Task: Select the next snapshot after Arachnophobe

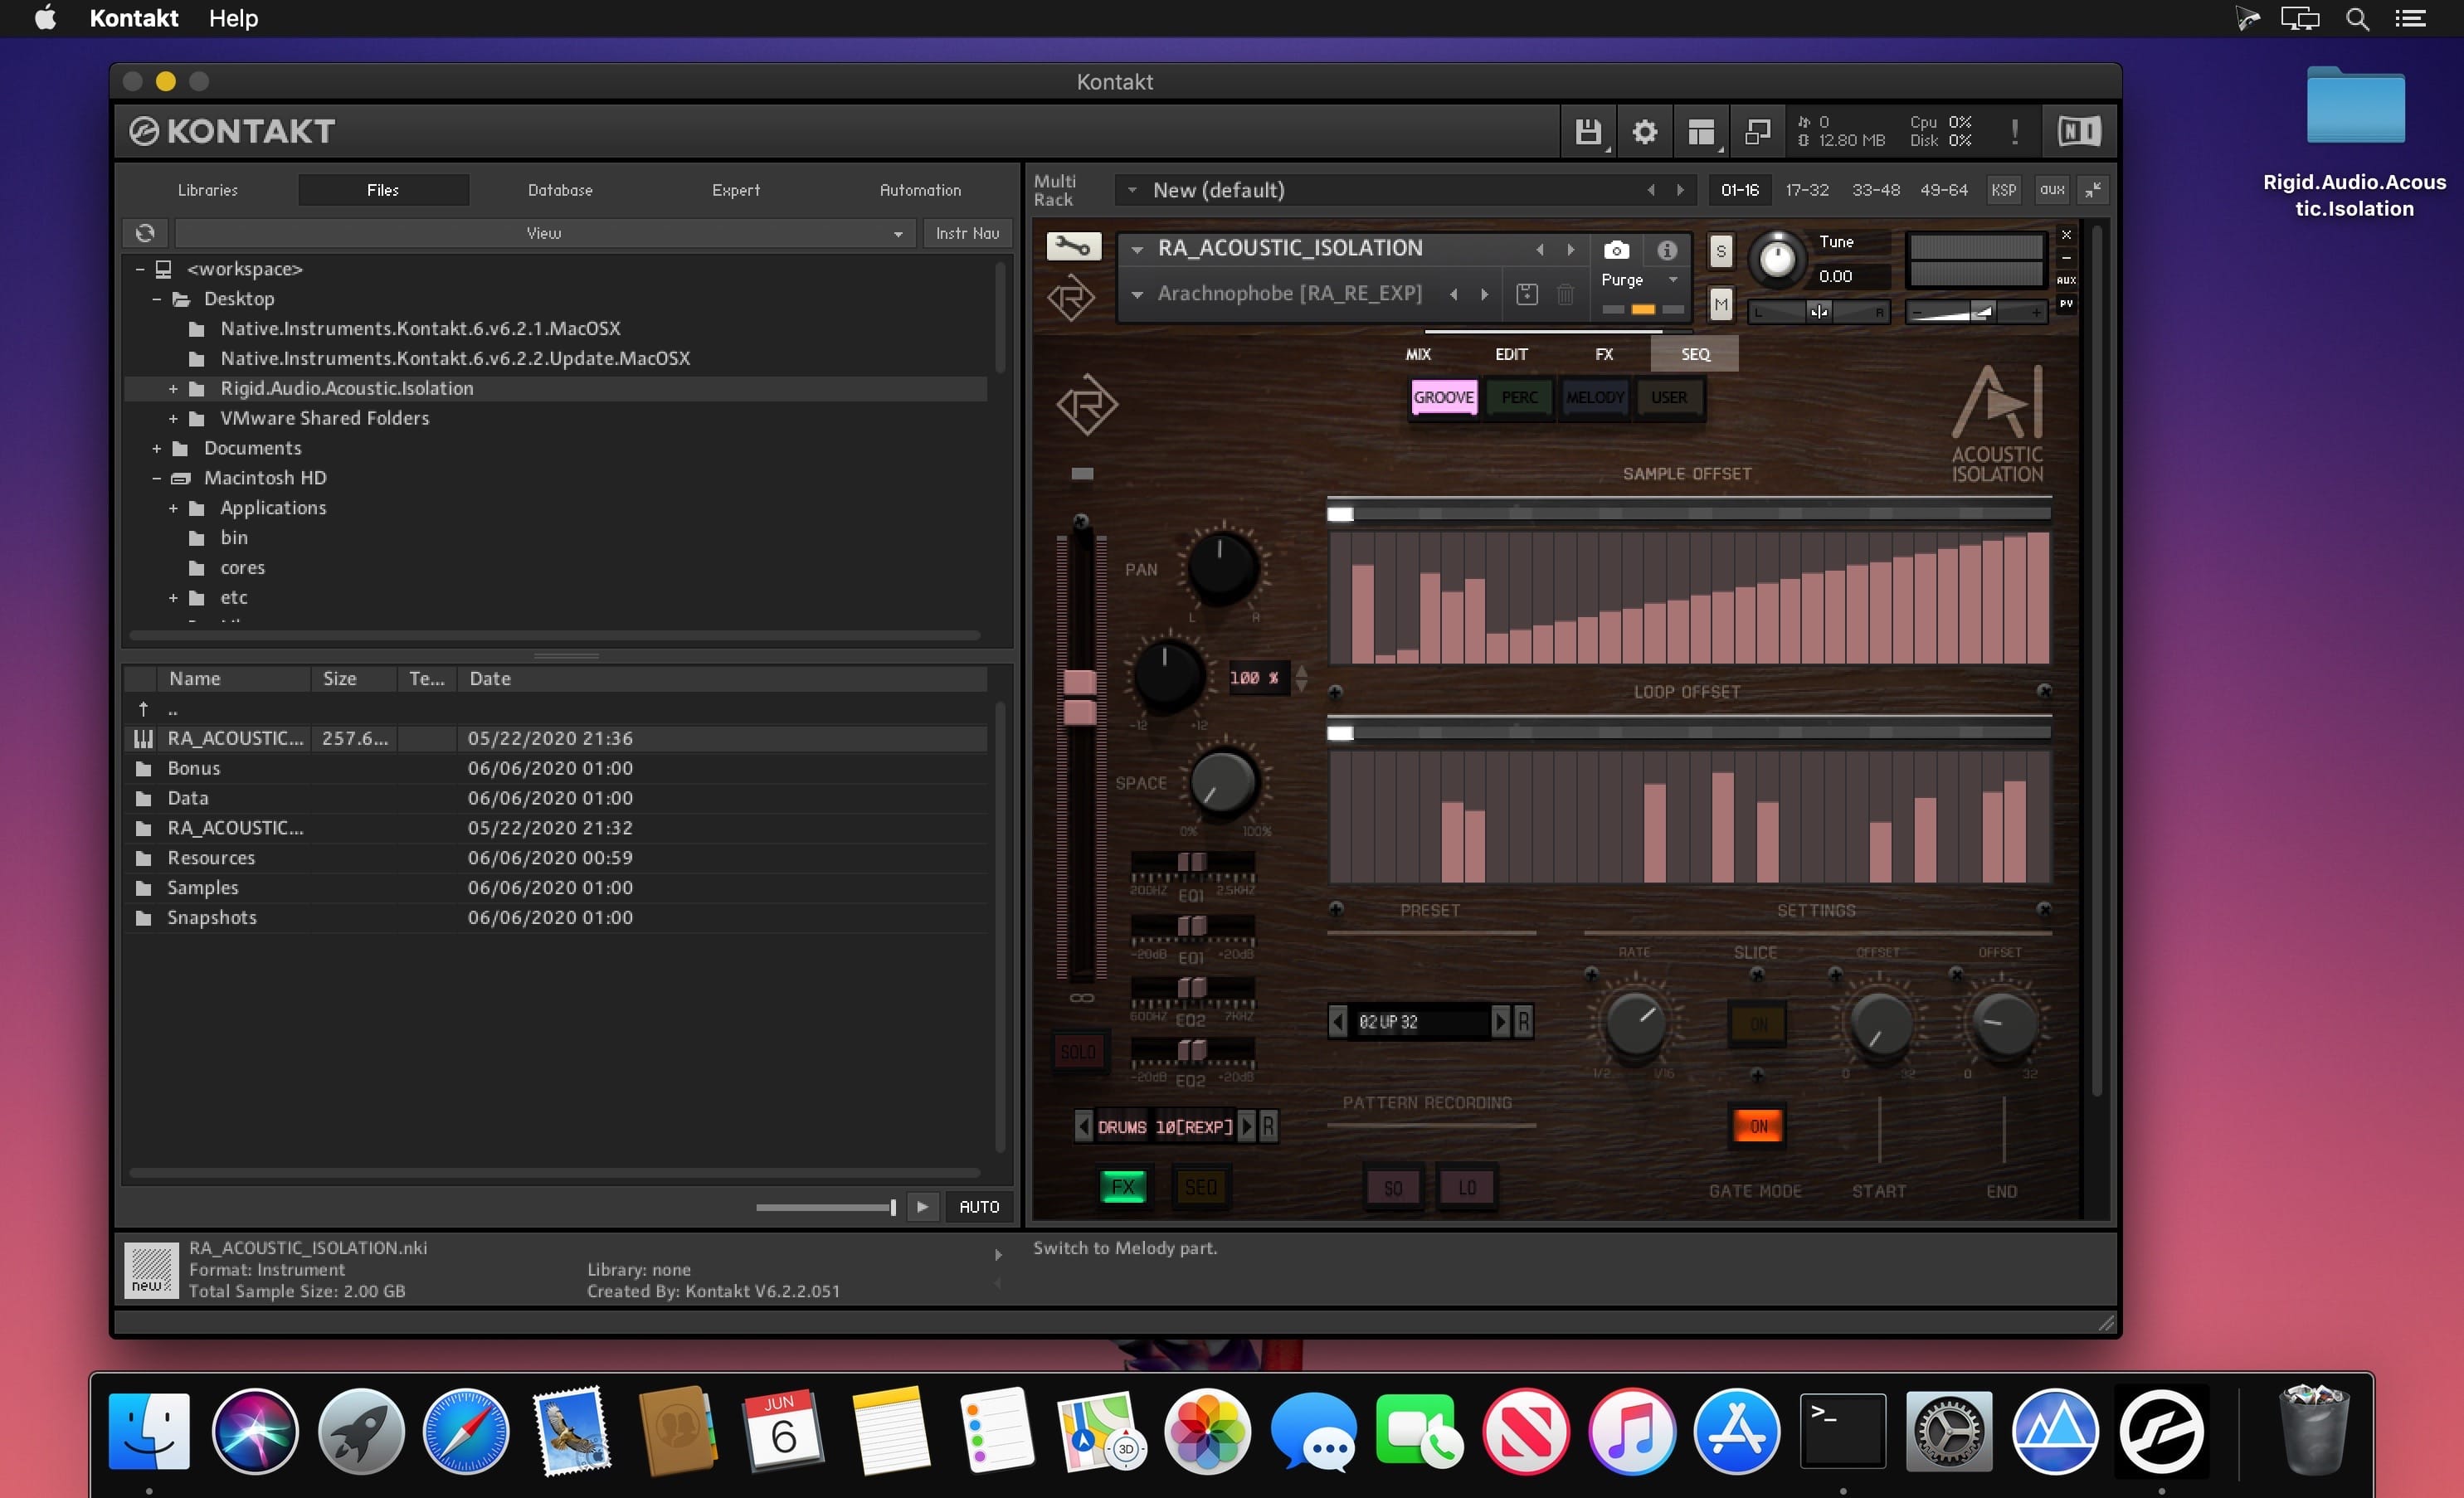Action: (x=1485, y=294)
